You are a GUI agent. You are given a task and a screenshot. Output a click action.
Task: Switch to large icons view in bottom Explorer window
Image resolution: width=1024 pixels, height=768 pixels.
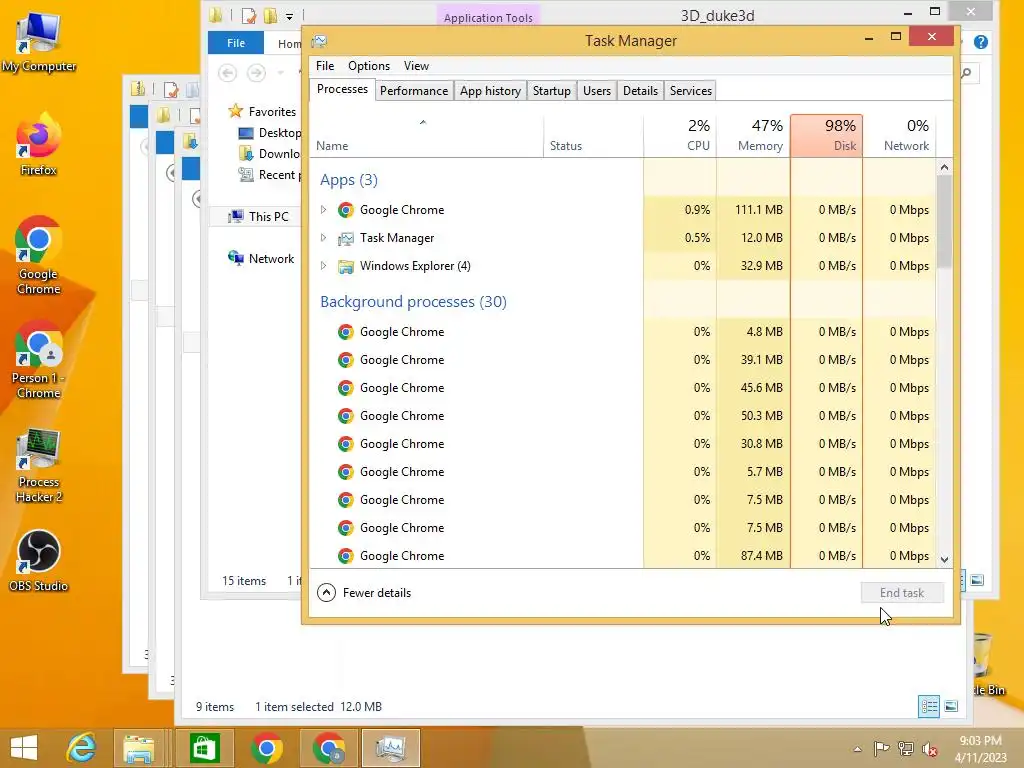[x=952, y=706]
